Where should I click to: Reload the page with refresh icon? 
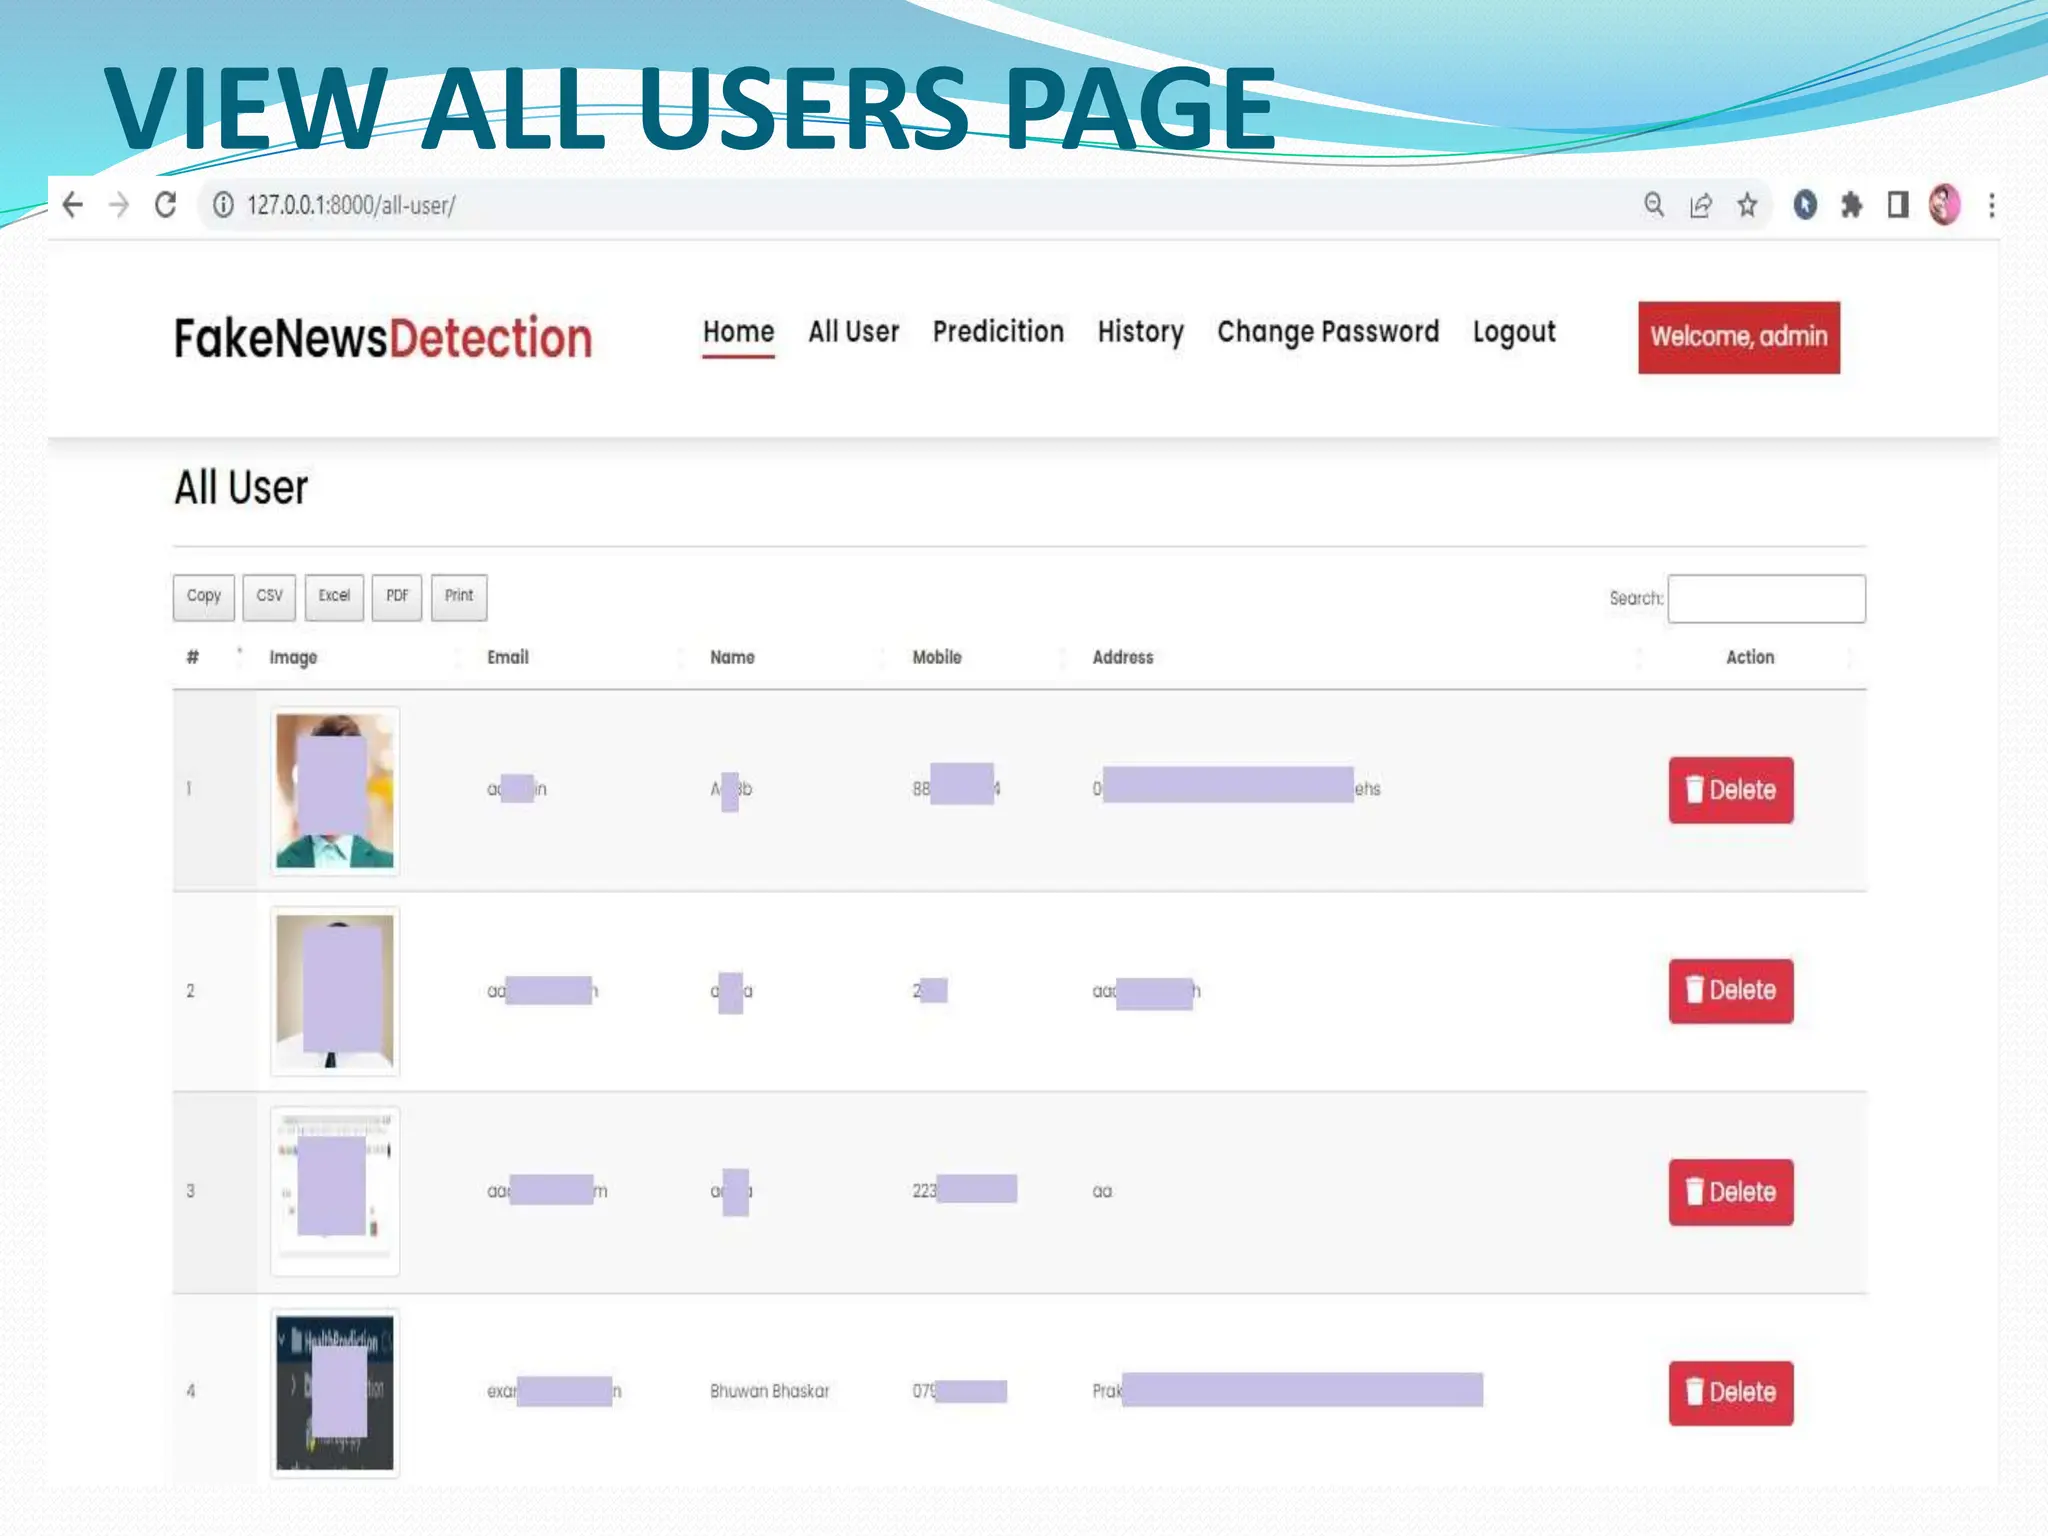tap(166, 205)
